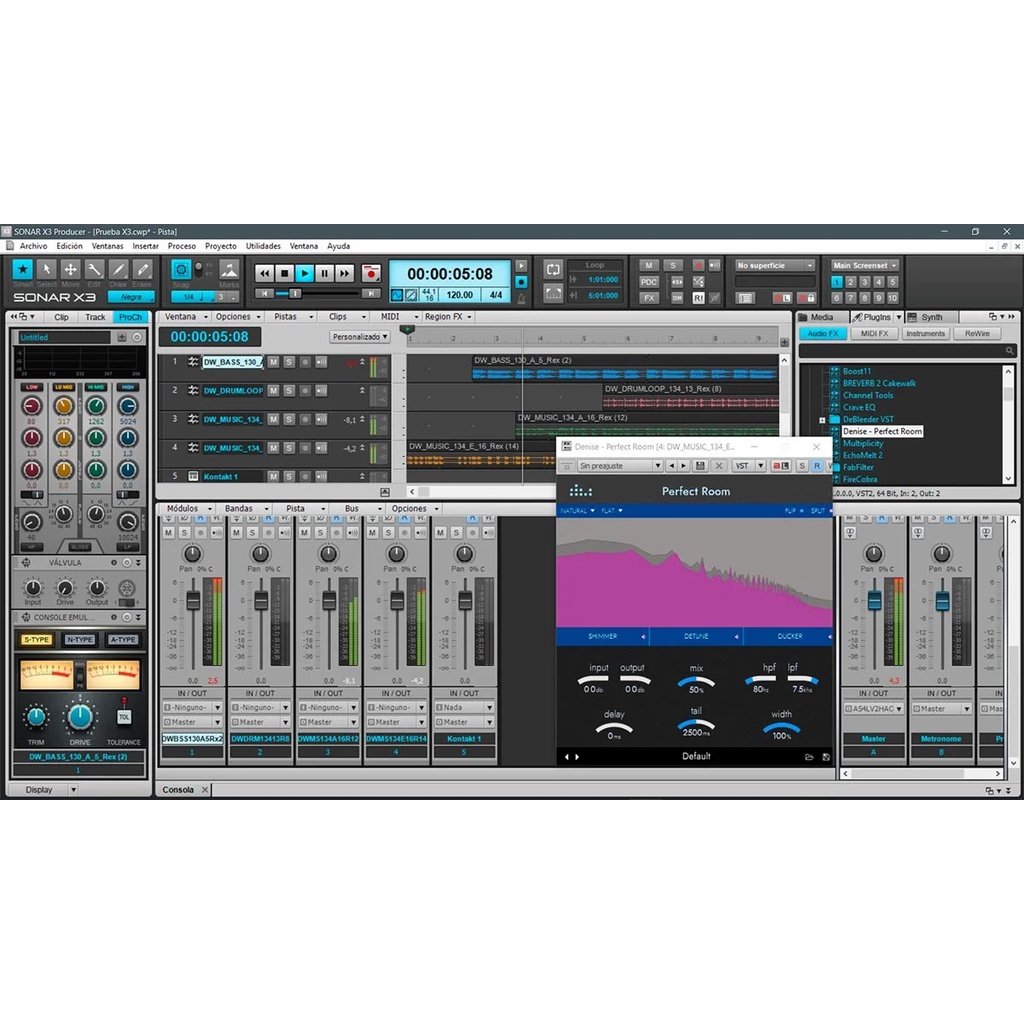1024x1024 pixels.
Task: Click the mix knob in Perfect Room
Action: (x=696, y=684)
